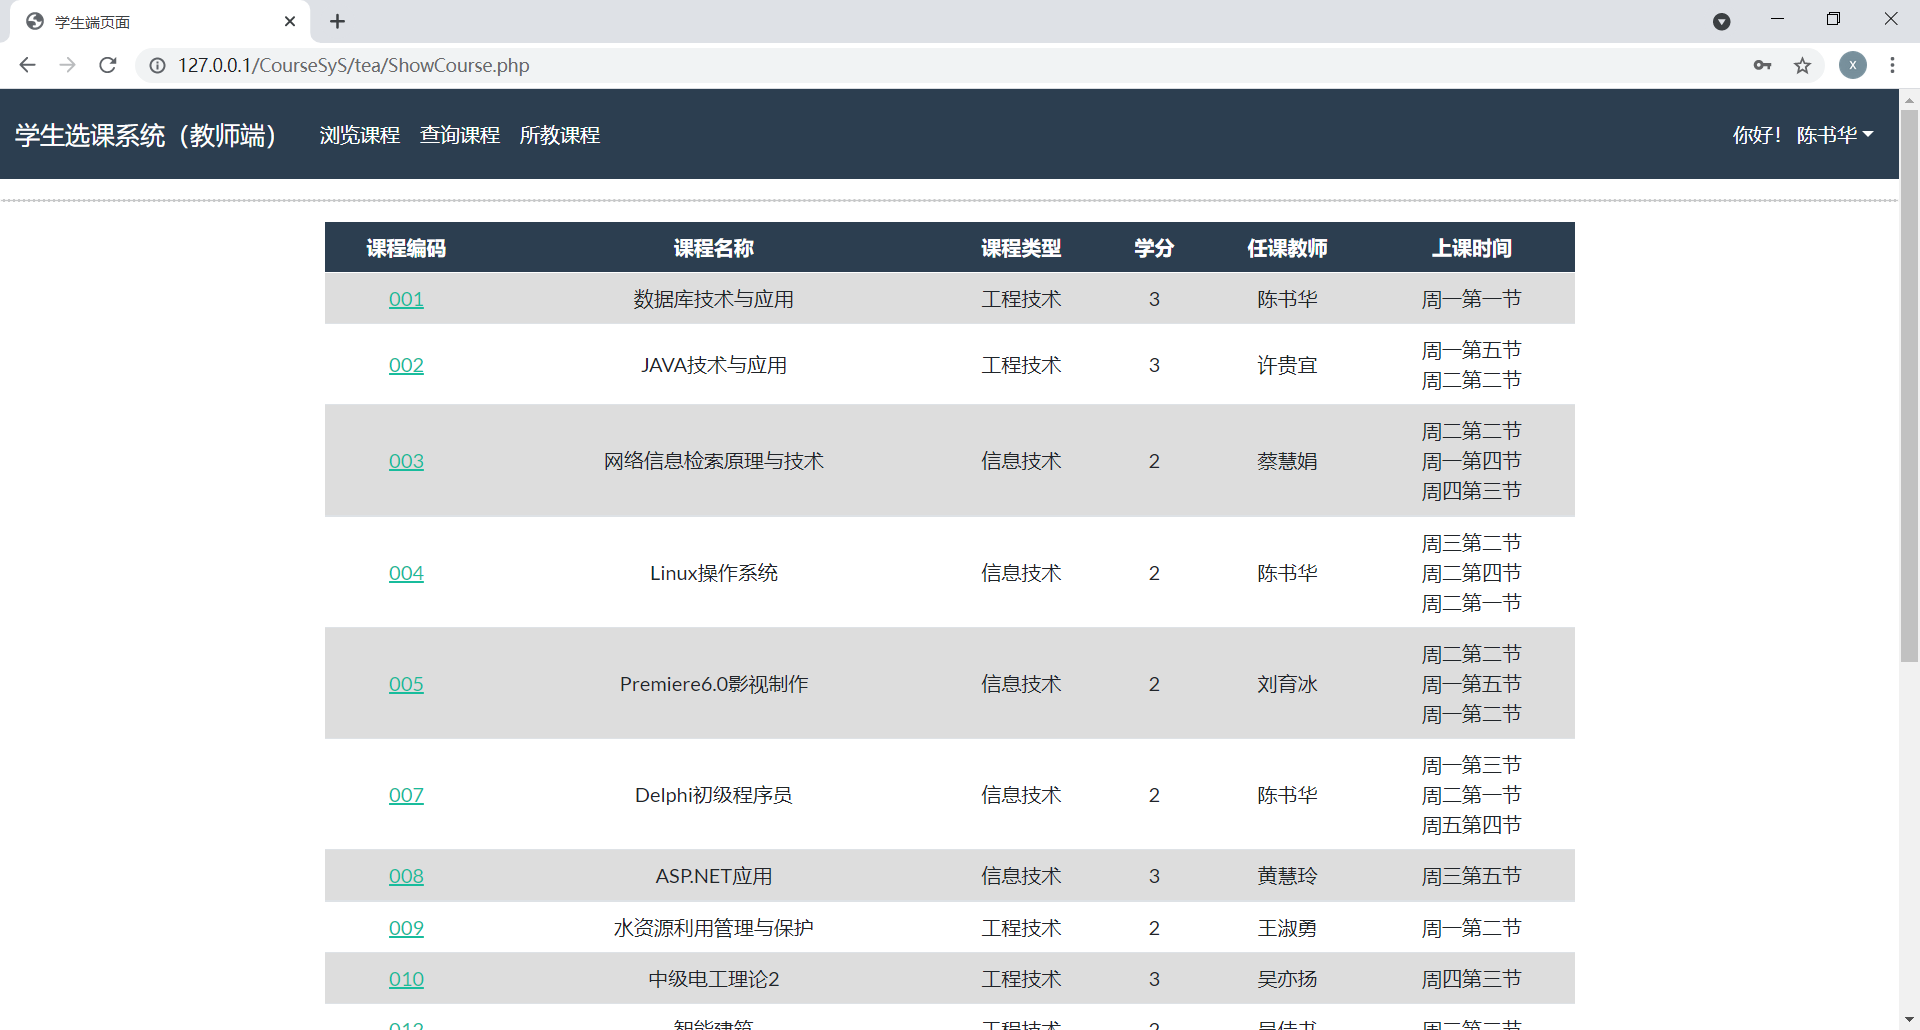Screen dimensions: 1920x1030
Task: Select the ASP.NET应用 course name cell
Action: (714, 876)
